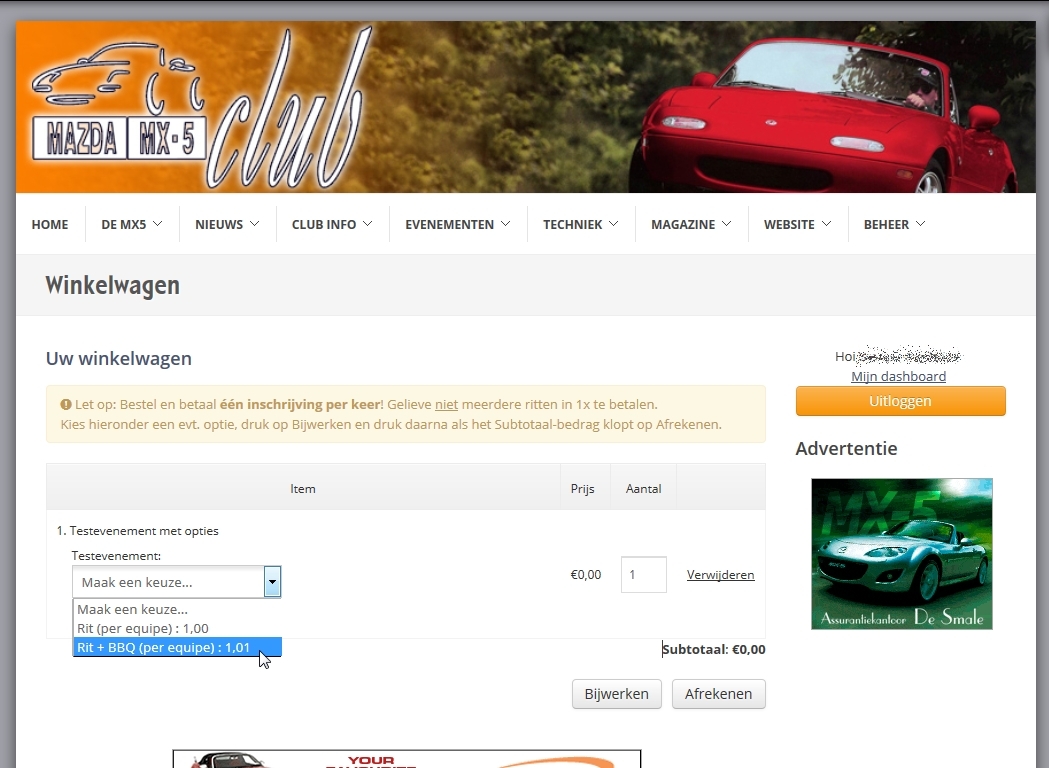Click the bottom banner advertisement

(x=407, y=759)
